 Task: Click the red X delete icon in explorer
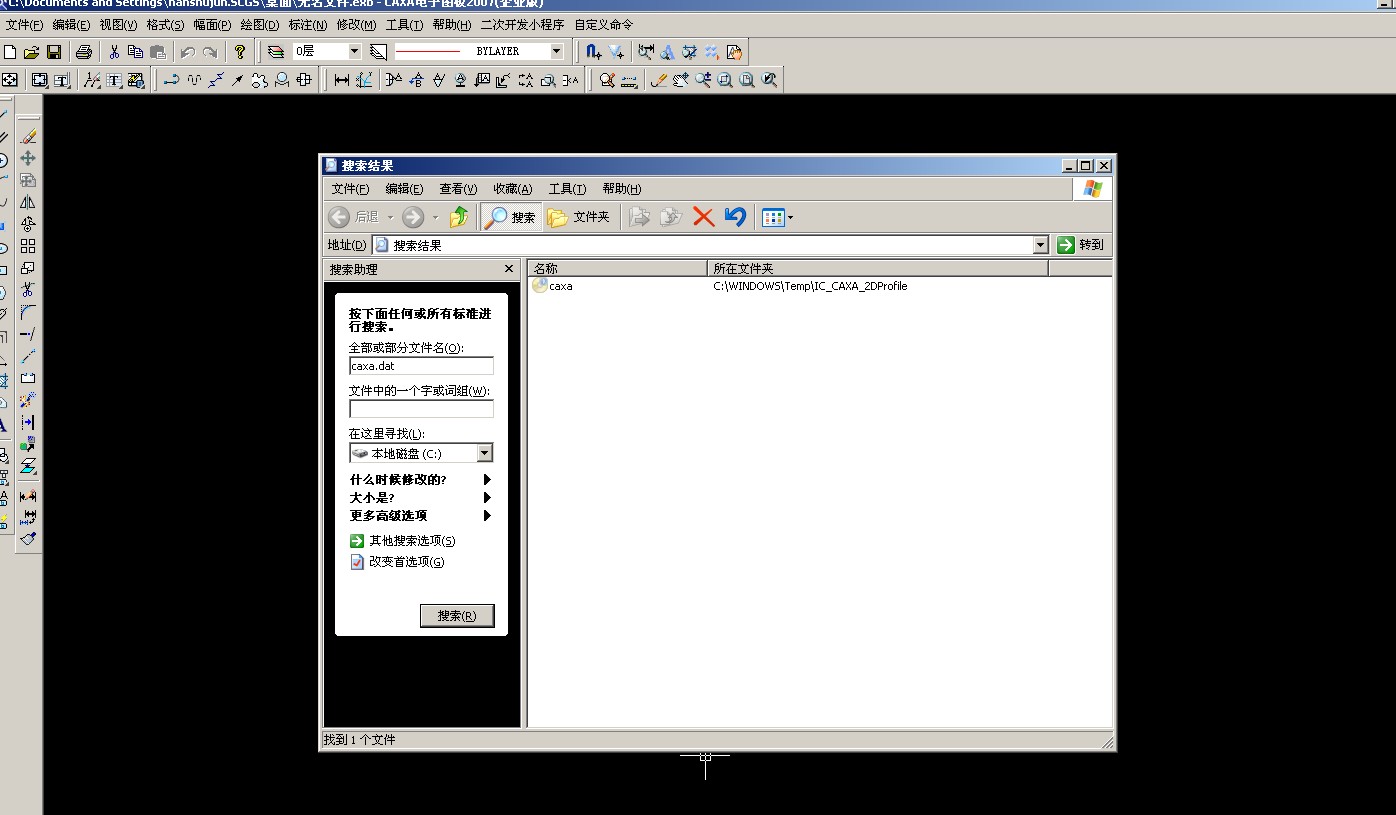coord(704,217)
